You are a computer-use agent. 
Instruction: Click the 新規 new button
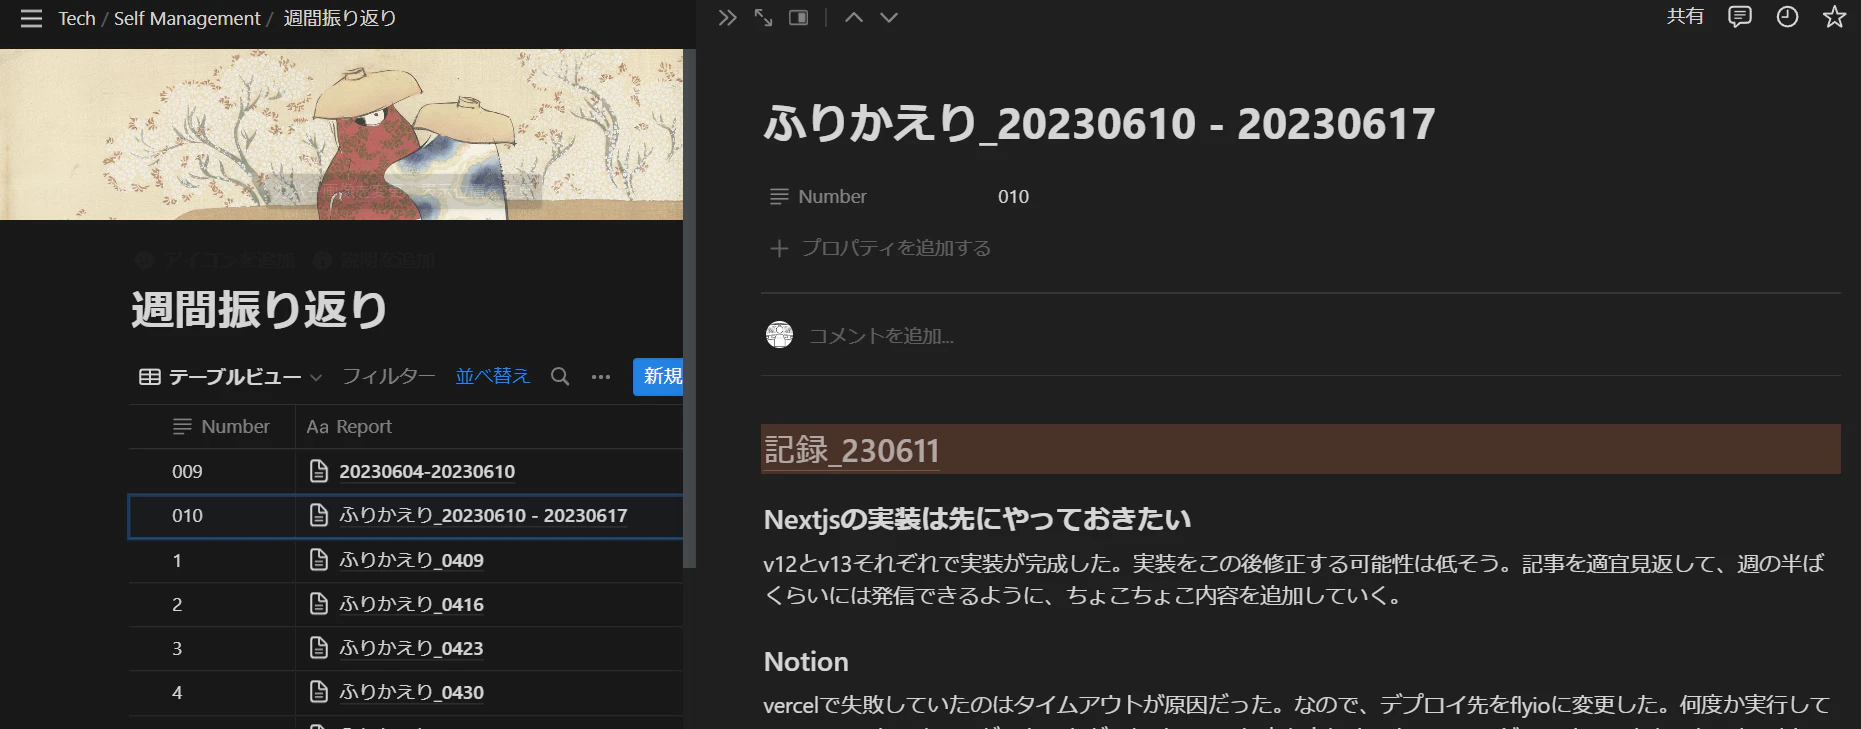coord(659,377)
